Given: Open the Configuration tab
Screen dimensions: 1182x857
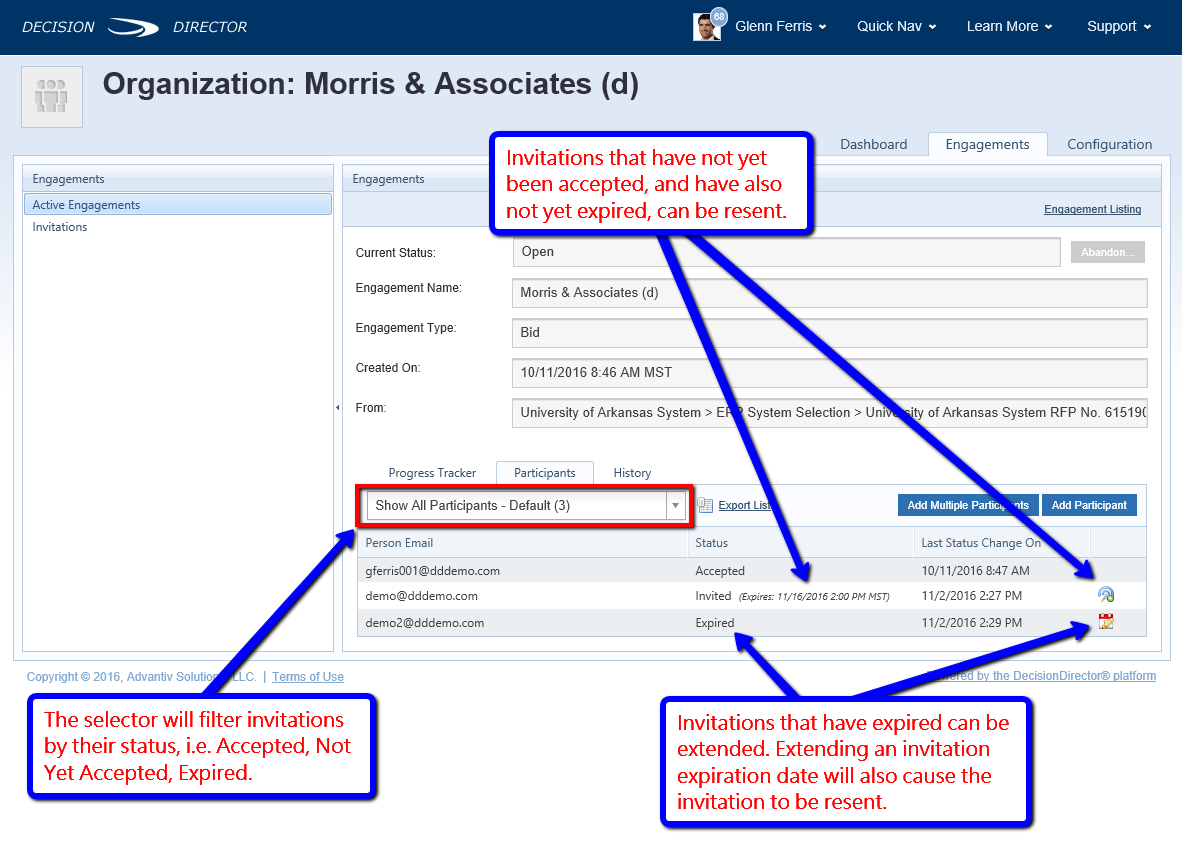Looking at the screenshot, I should coord(1109,144).
